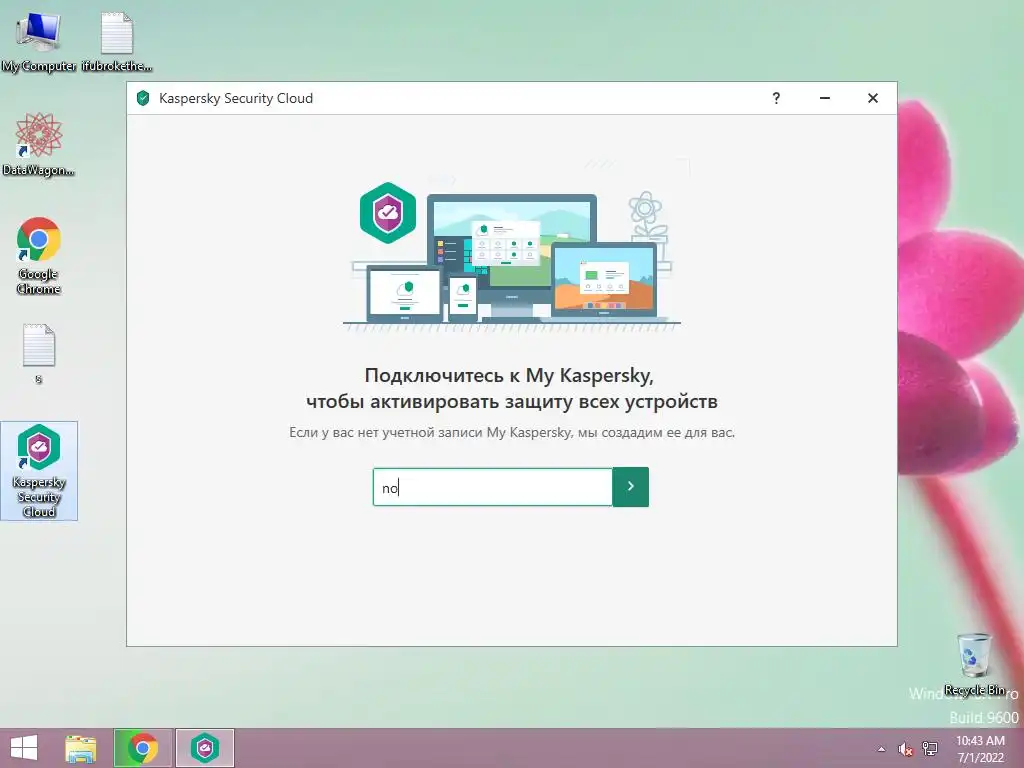Click Kaspersky shield icon in title bar

coord(143,99)
